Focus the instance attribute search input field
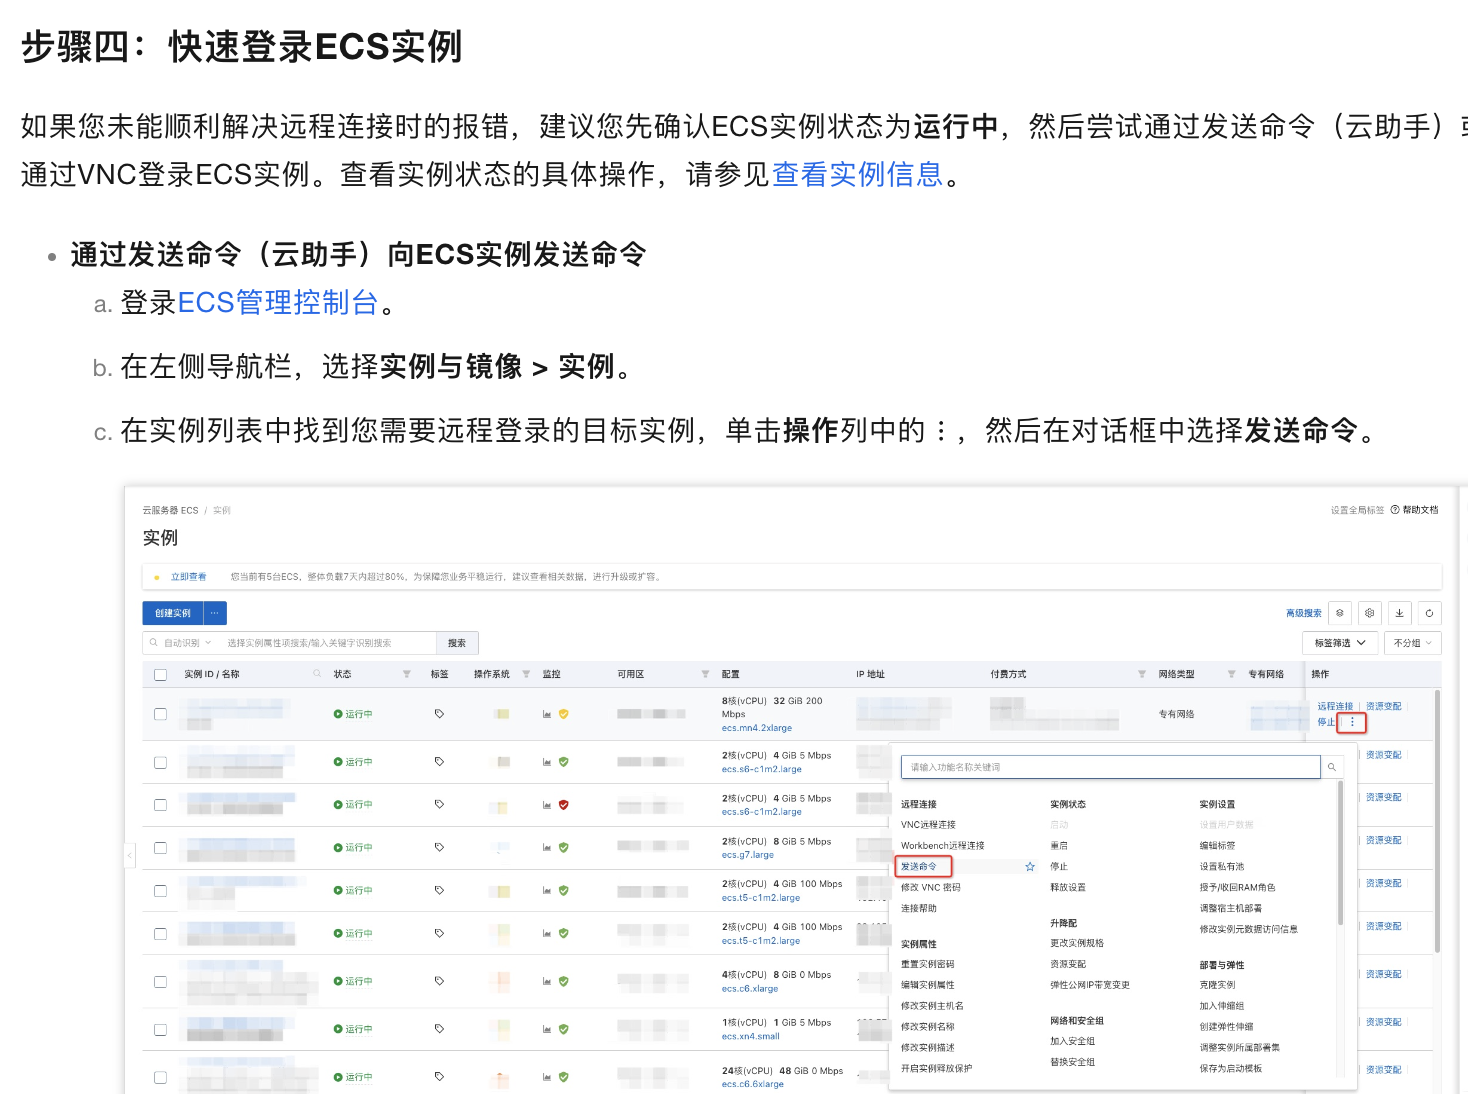Screen dimensions: 1468x1094 [x=328, y=643]
